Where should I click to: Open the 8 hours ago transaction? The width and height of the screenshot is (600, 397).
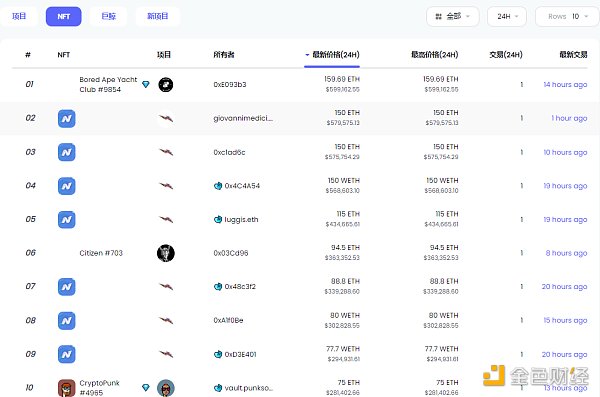click(566, 253)
